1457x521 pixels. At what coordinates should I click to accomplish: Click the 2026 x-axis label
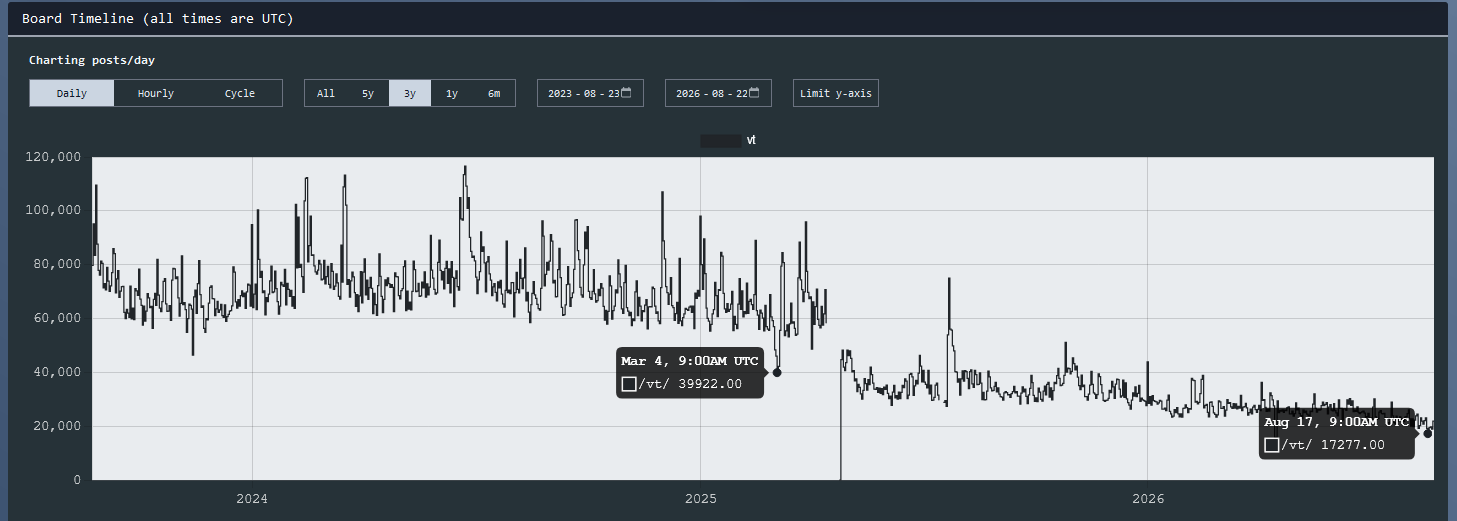click(x=1148, y=498)
